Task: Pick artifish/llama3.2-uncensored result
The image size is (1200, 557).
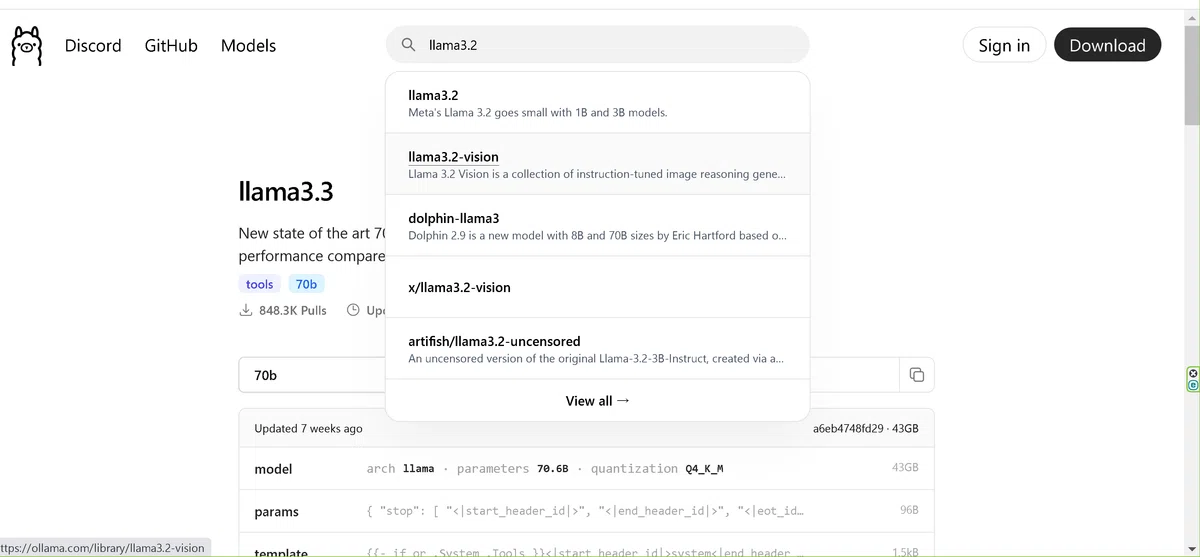Action: (597, 349)
